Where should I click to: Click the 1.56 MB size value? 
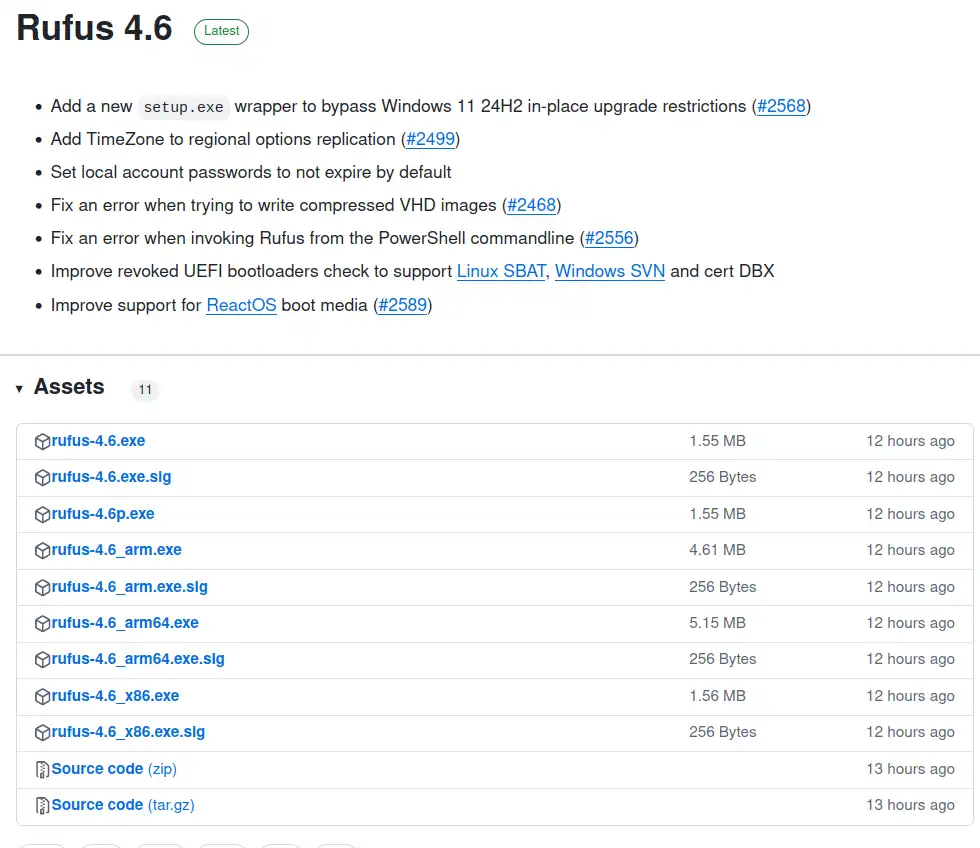[718, 696]
